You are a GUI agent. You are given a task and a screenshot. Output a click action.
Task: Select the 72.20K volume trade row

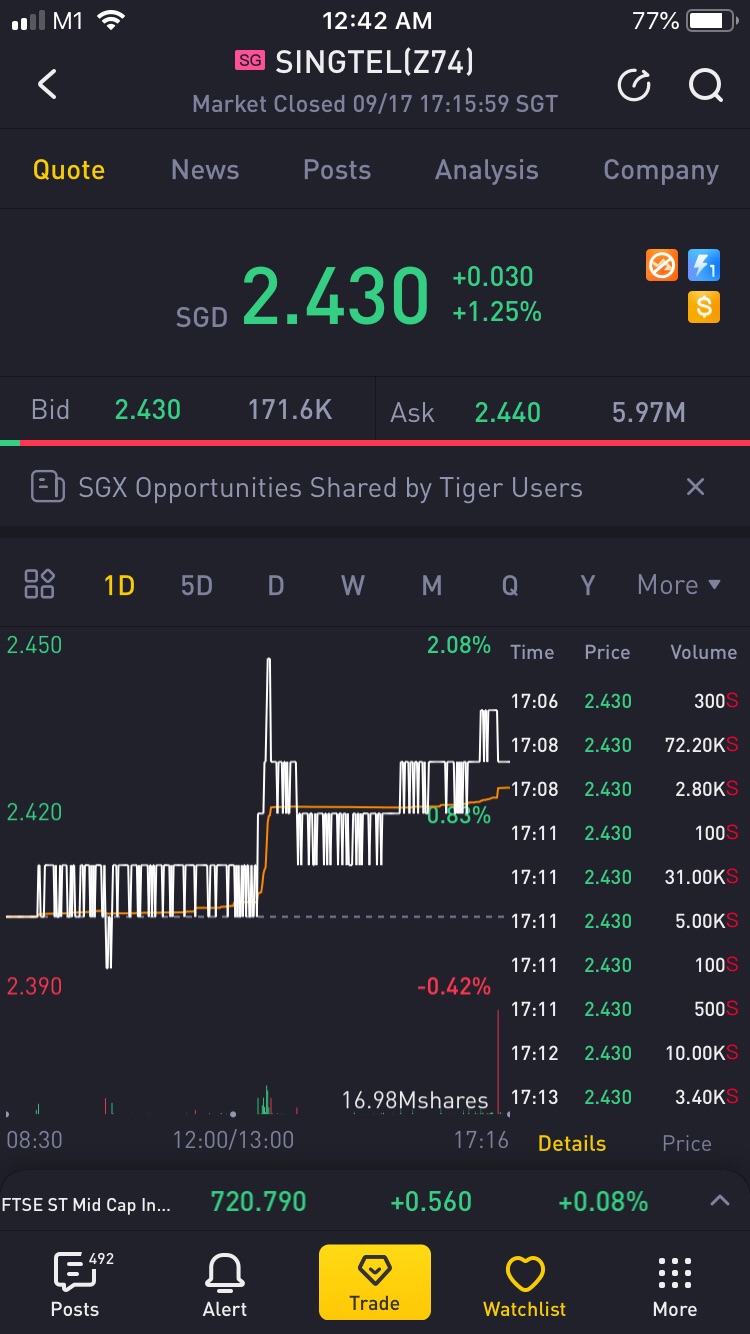pos(625,745)
